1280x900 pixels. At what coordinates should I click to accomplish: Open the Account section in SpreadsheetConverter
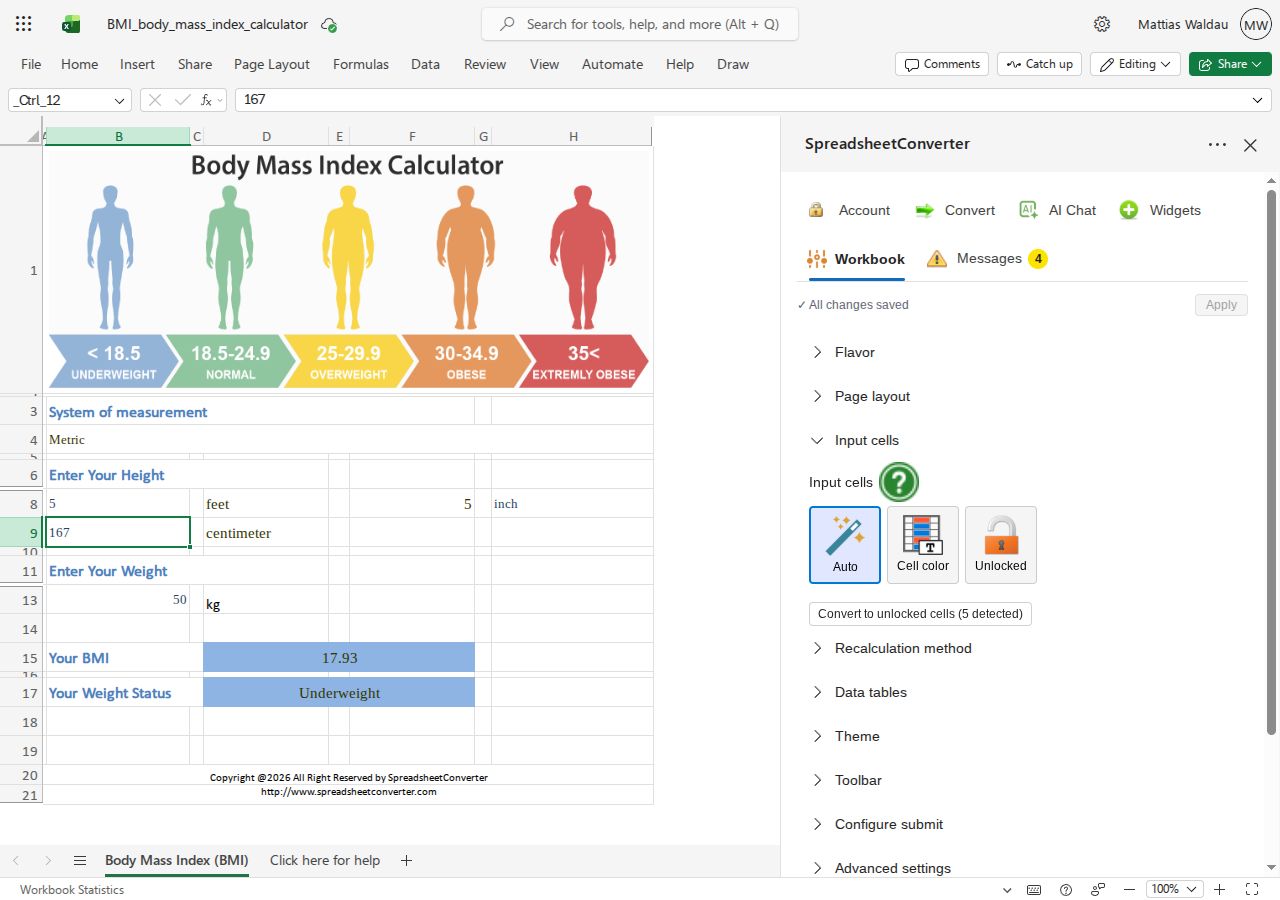(x=849, y=210)
